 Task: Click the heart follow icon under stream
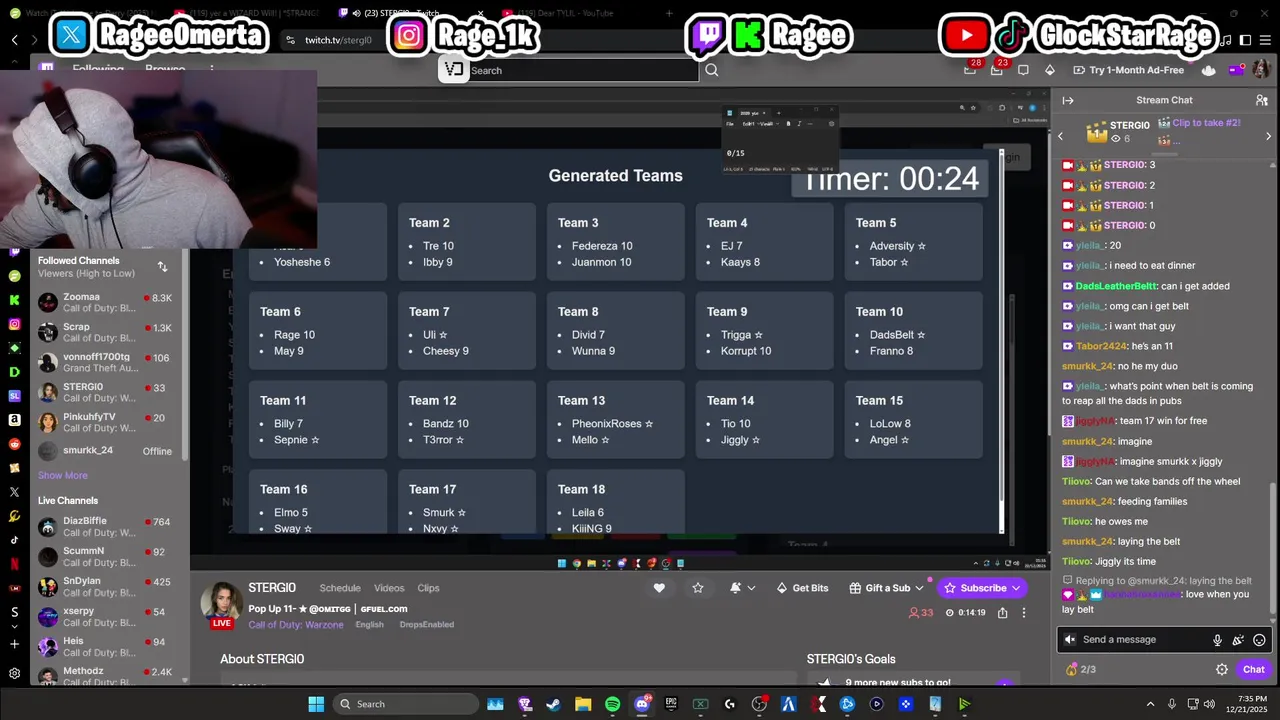pyautogui.click(x=659, y=588)
